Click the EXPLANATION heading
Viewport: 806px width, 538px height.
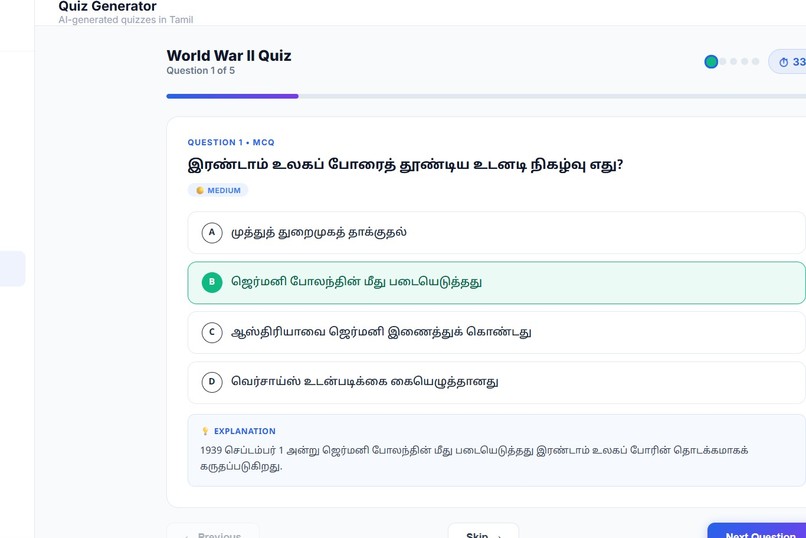click(245, 431)
